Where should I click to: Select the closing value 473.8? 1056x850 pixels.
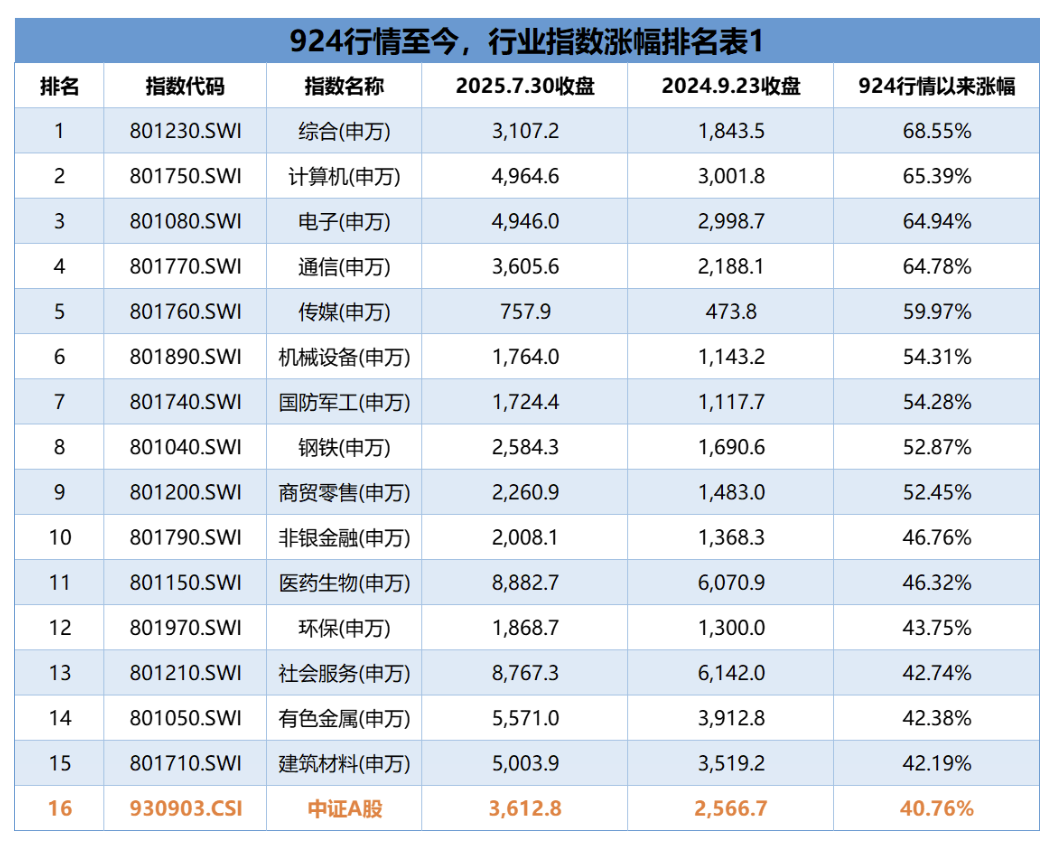[731, 311]
